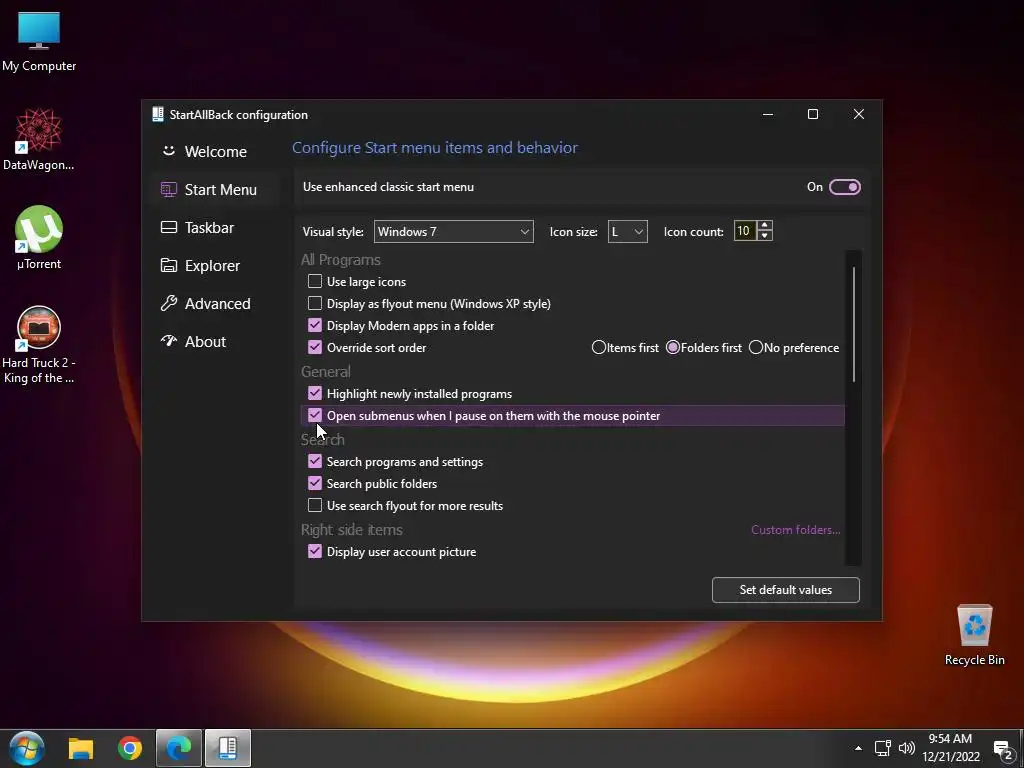Go to the Welcome section
The width and height of the screenshot is (1024, 768).
point(216,152)
